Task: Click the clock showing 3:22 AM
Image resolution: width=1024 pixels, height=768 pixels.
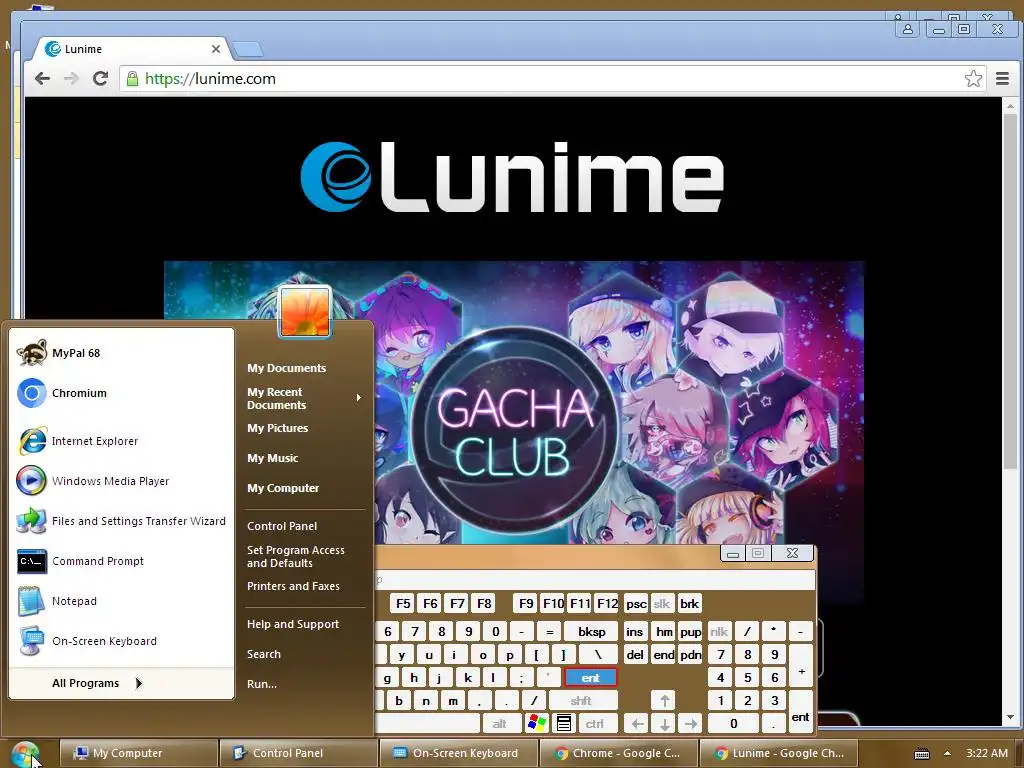Action: coord(987,754)
